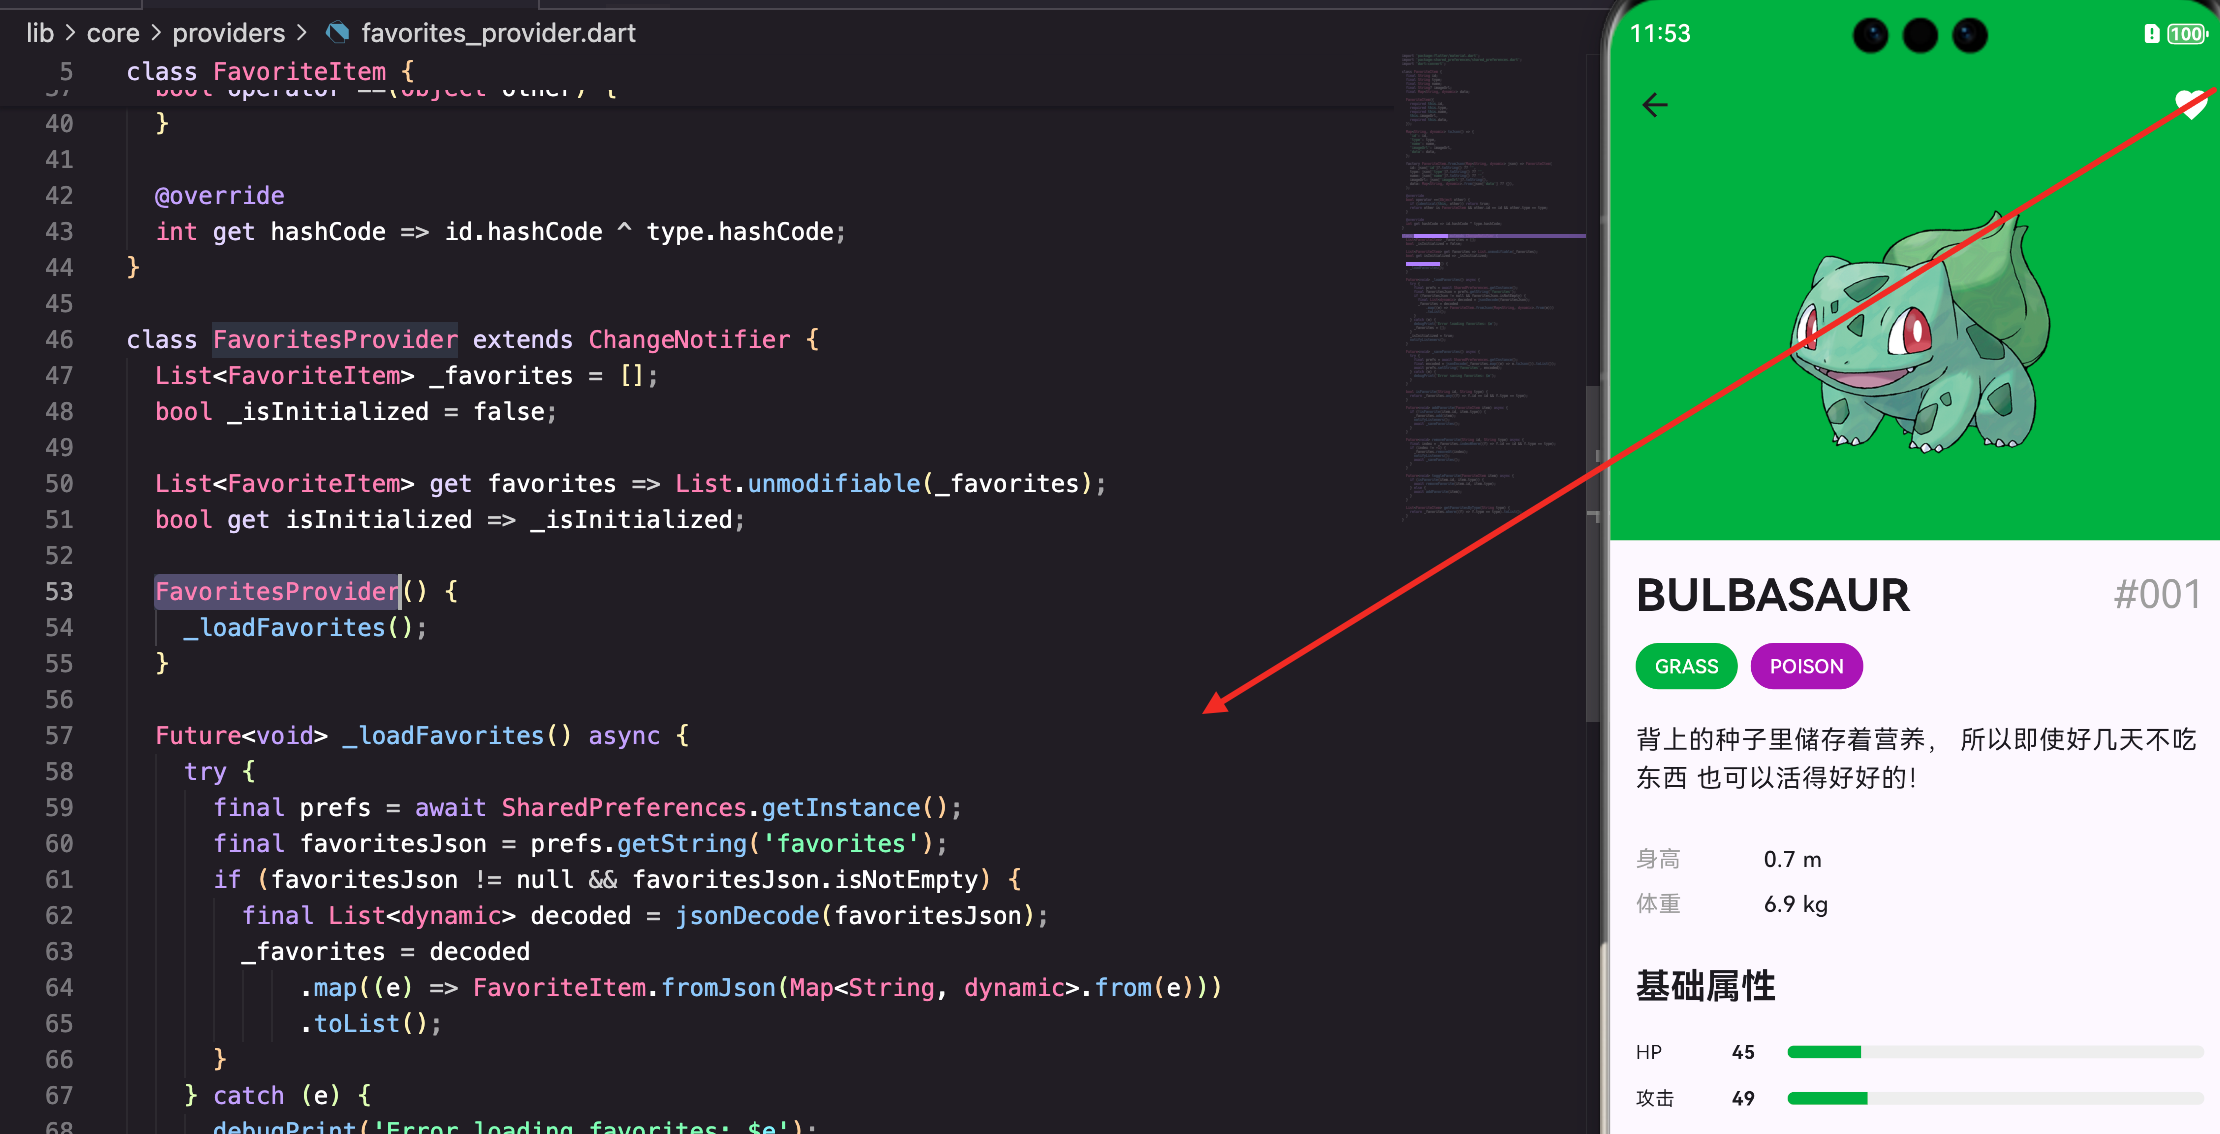The image size is (2220, 1134).
Task: Click the lib breadcrumb segment
Action: coord(40,33)
